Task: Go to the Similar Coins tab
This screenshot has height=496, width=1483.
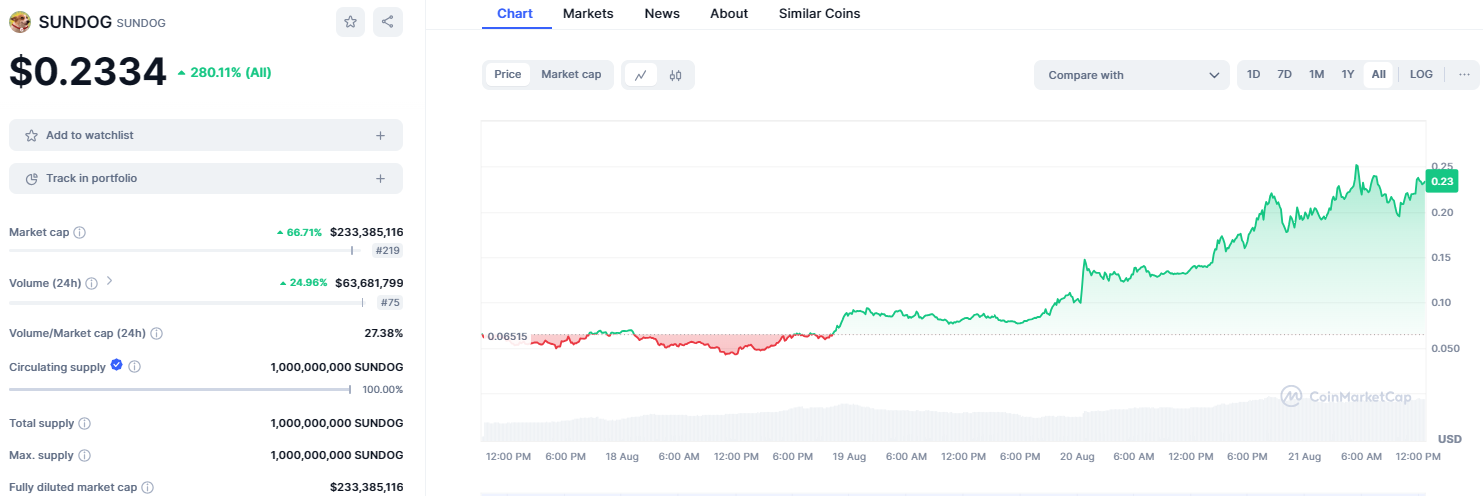Action: click(819, 14)
